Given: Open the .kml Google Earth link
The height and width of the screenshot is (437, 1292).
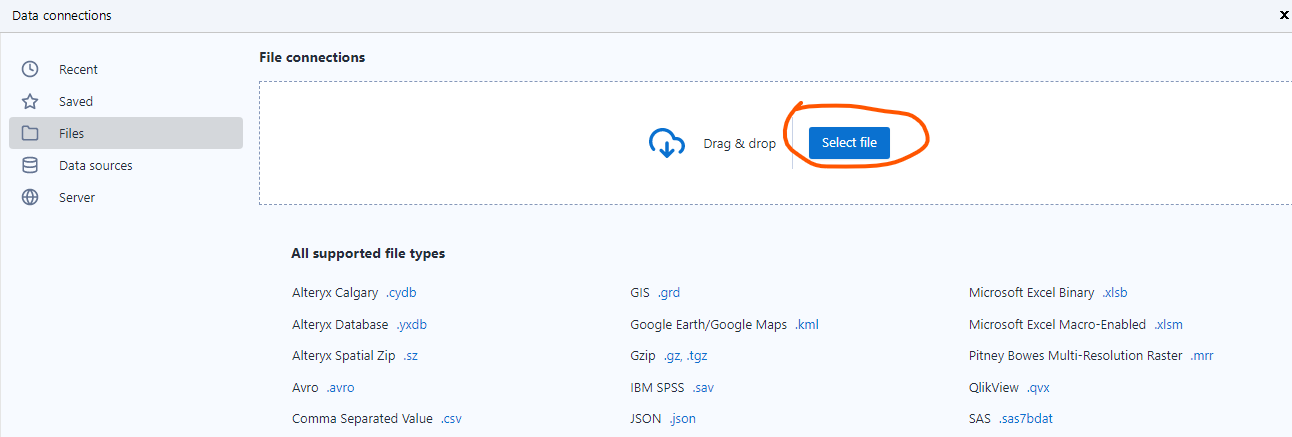Looking at the screenshot, I should tap(807, 325).
